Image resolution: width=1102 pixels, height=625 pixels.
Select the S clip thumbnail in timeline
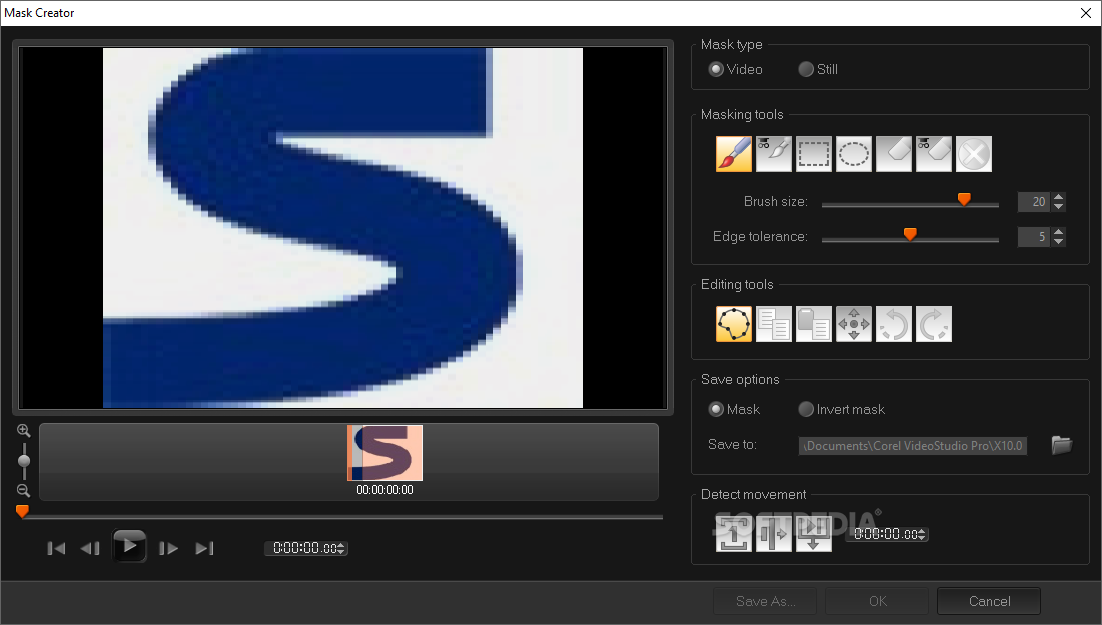[385, 453]
